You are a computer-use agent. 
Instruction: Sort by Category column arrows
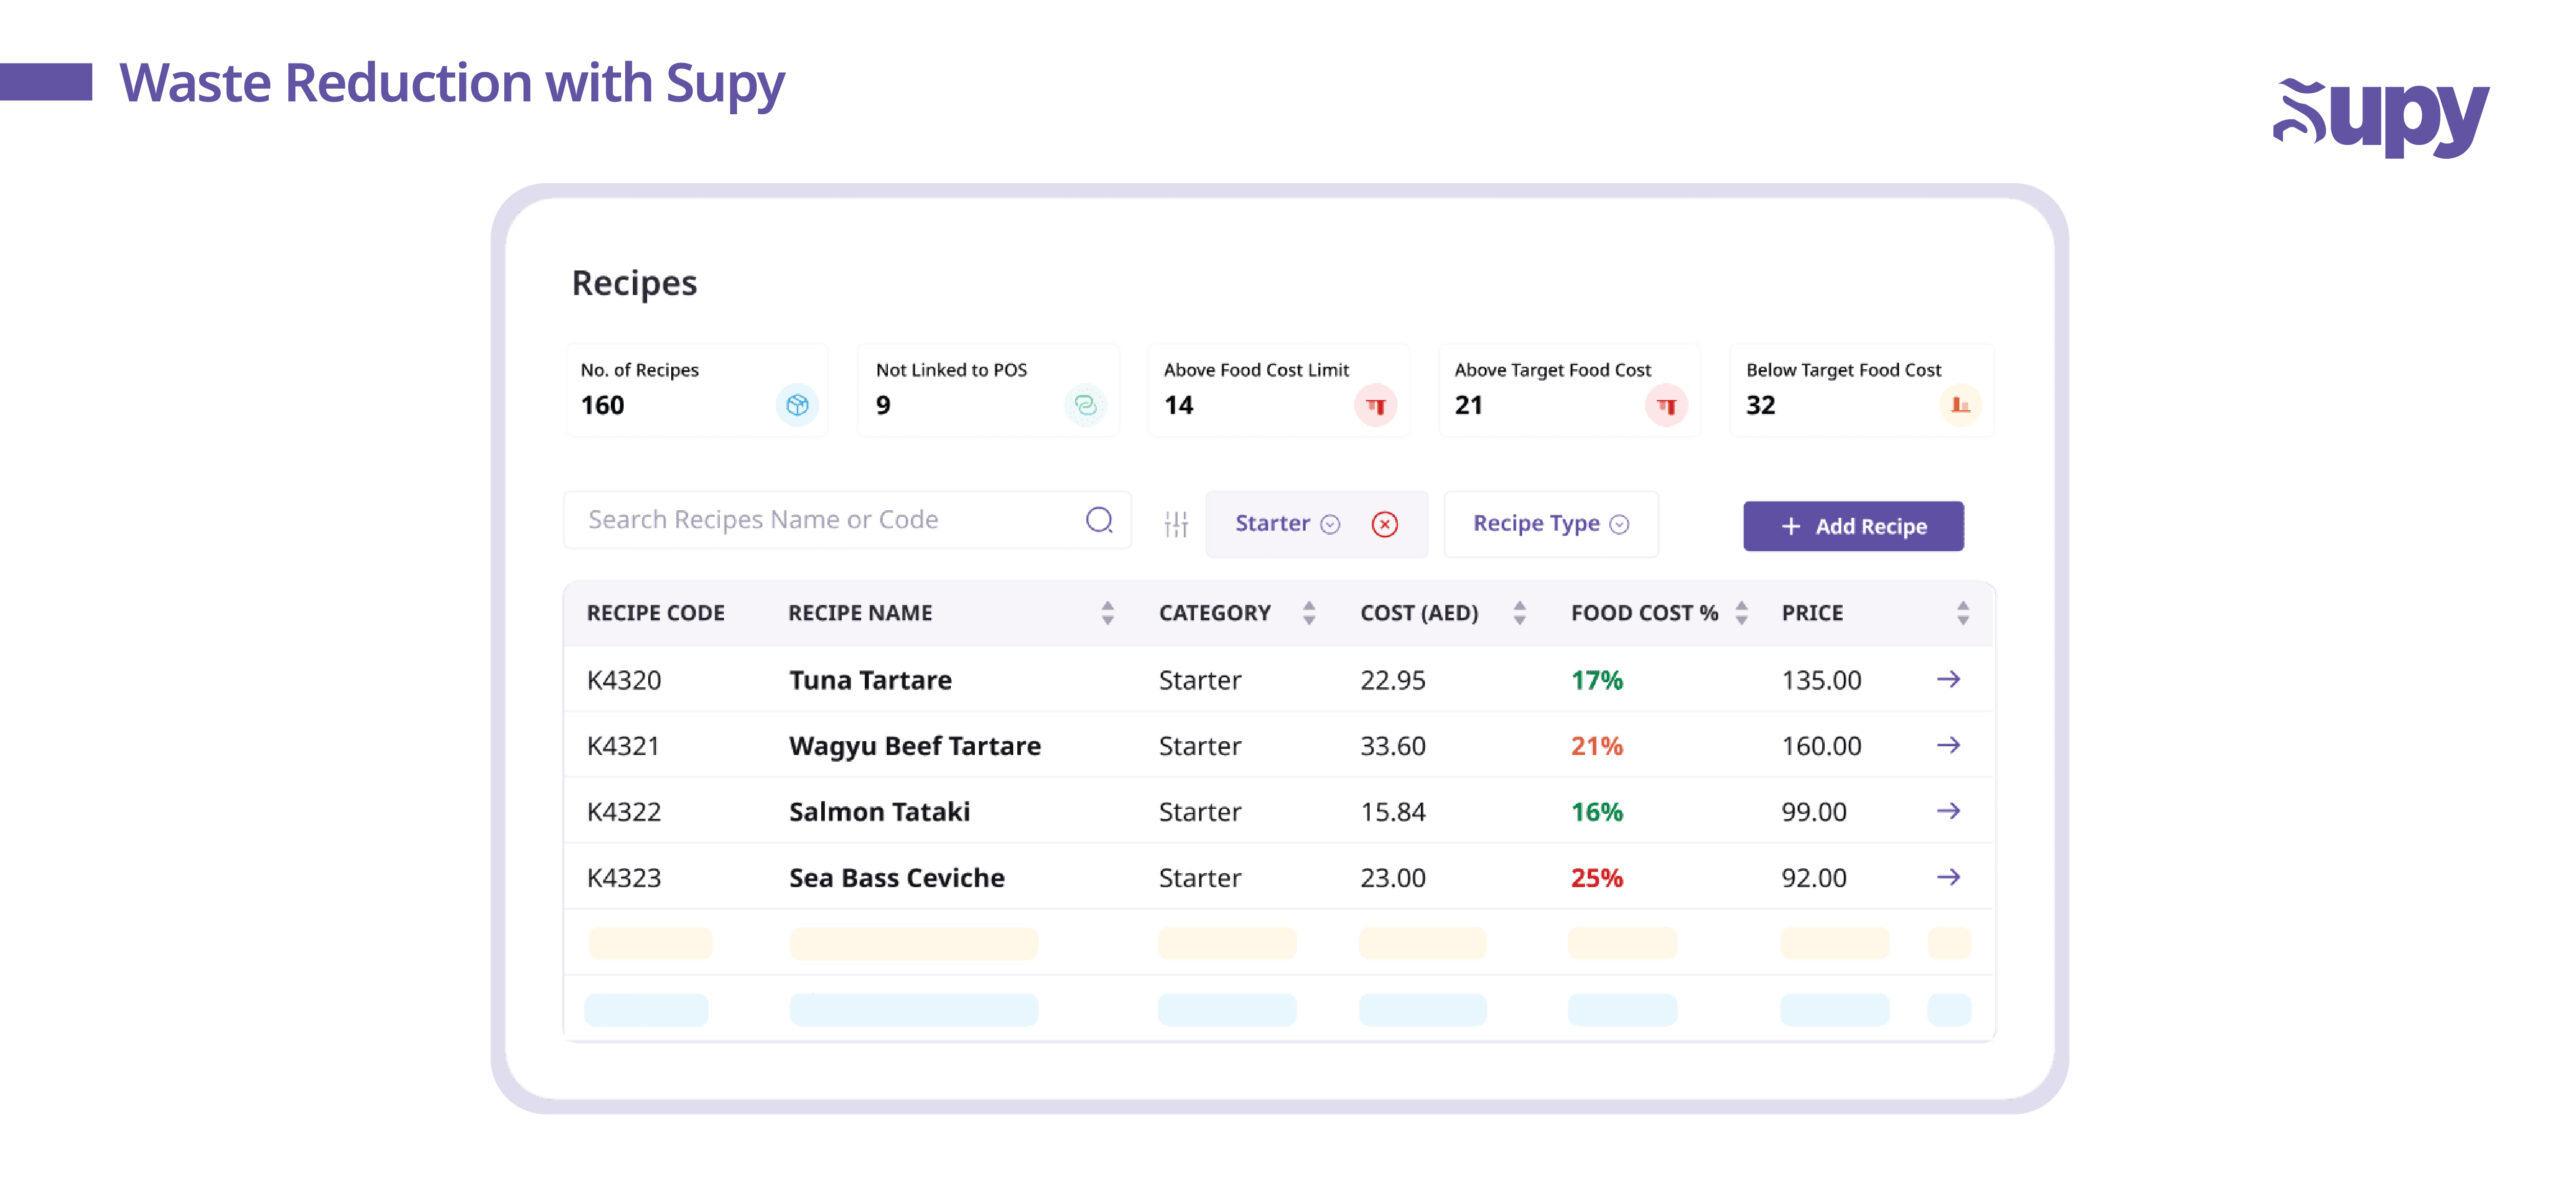tap(1309, 613)
